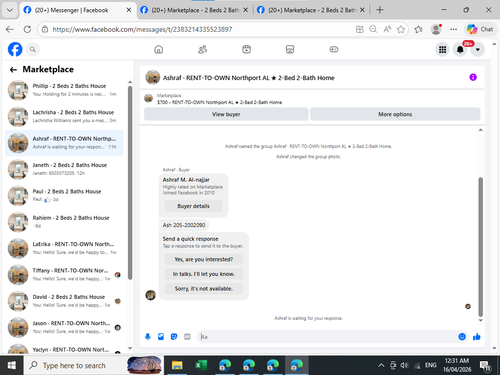Open the Friends icon in top navigation
Viewport: 500px width, 375px height.
click(x=203, y=49)
